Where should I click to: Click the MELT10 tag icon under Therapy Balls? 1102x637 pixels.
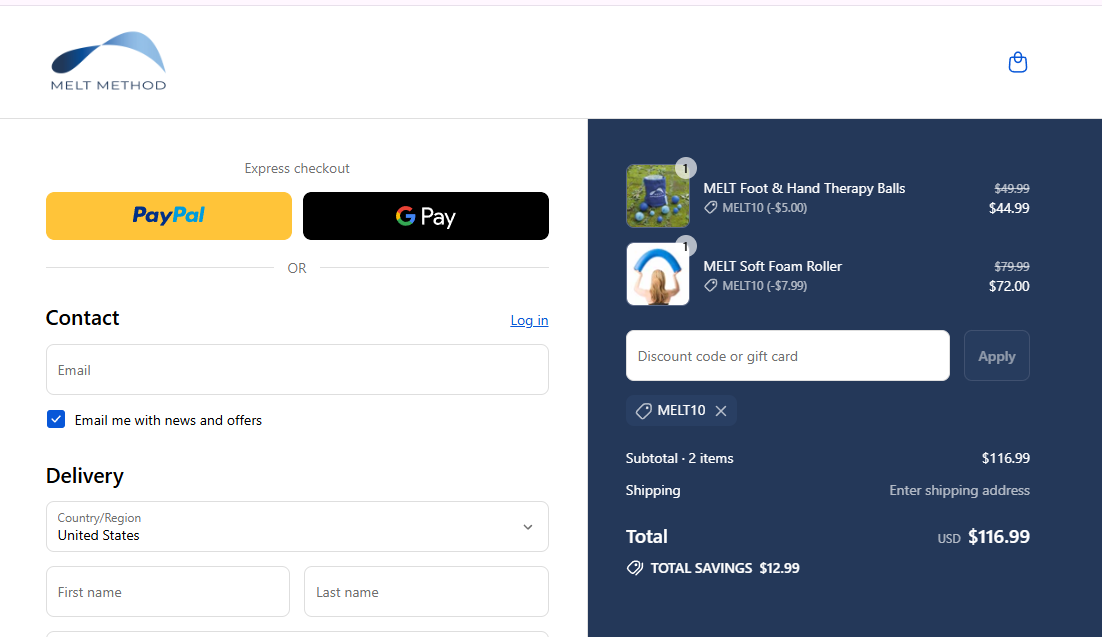(711, 207)
